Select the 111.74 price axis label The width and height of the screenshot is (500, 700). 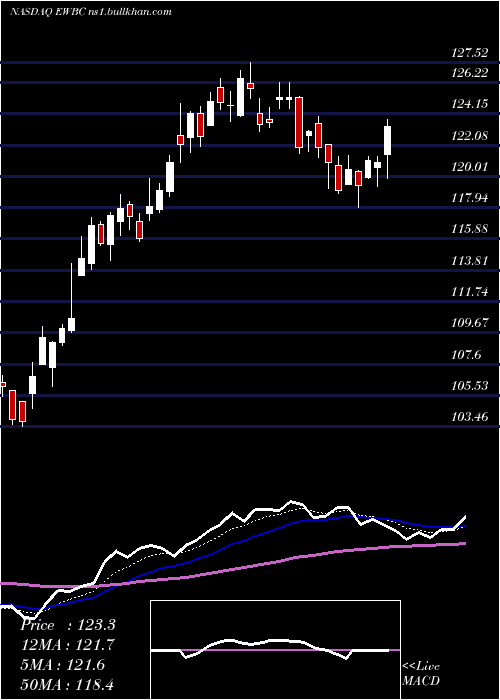[469, 292]
